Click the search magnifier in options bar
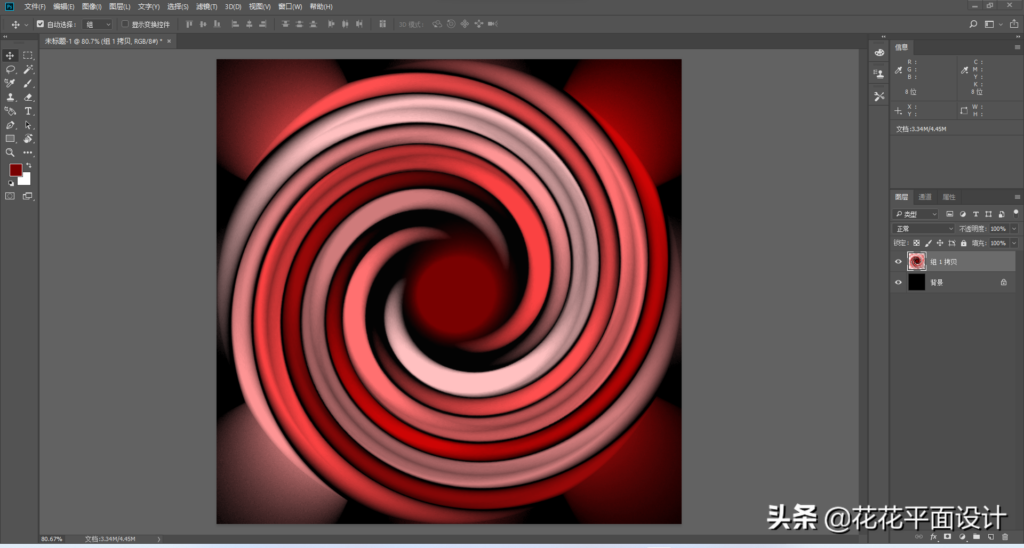 point(973,24)
